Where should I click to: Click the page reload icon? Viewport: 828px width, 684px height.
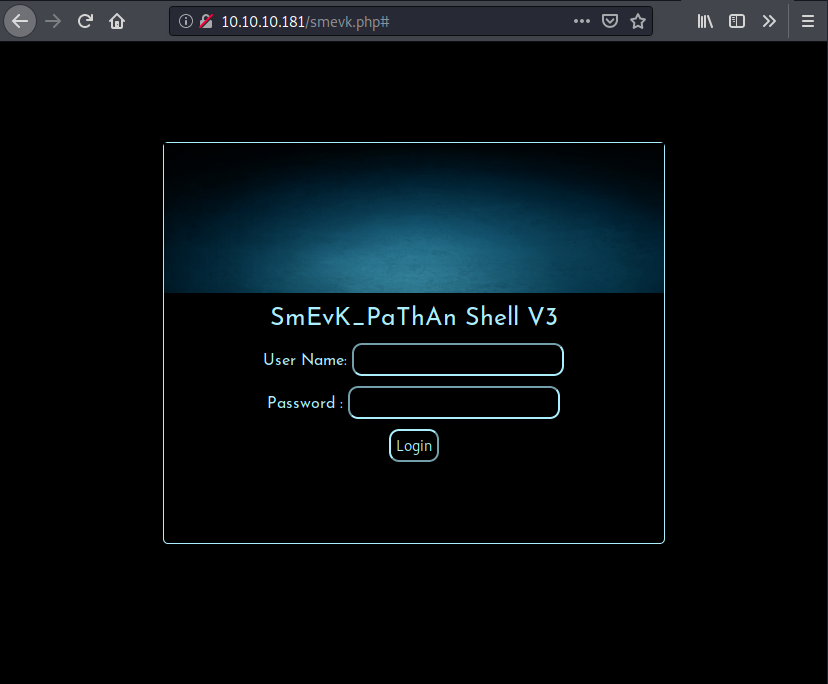pos(84,20)
